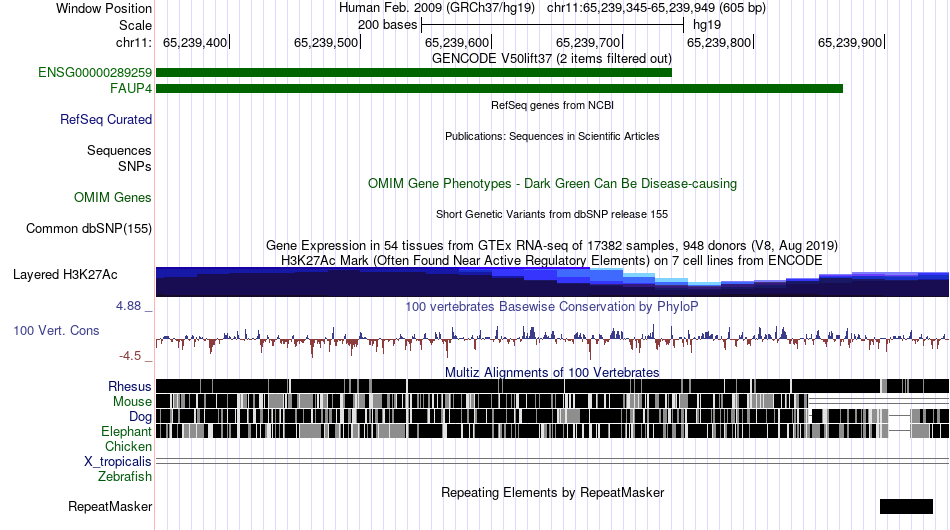Click the Common dbSNP(155) track label
The height and width of the screenshot is (530, 950).
coord(89,228)
